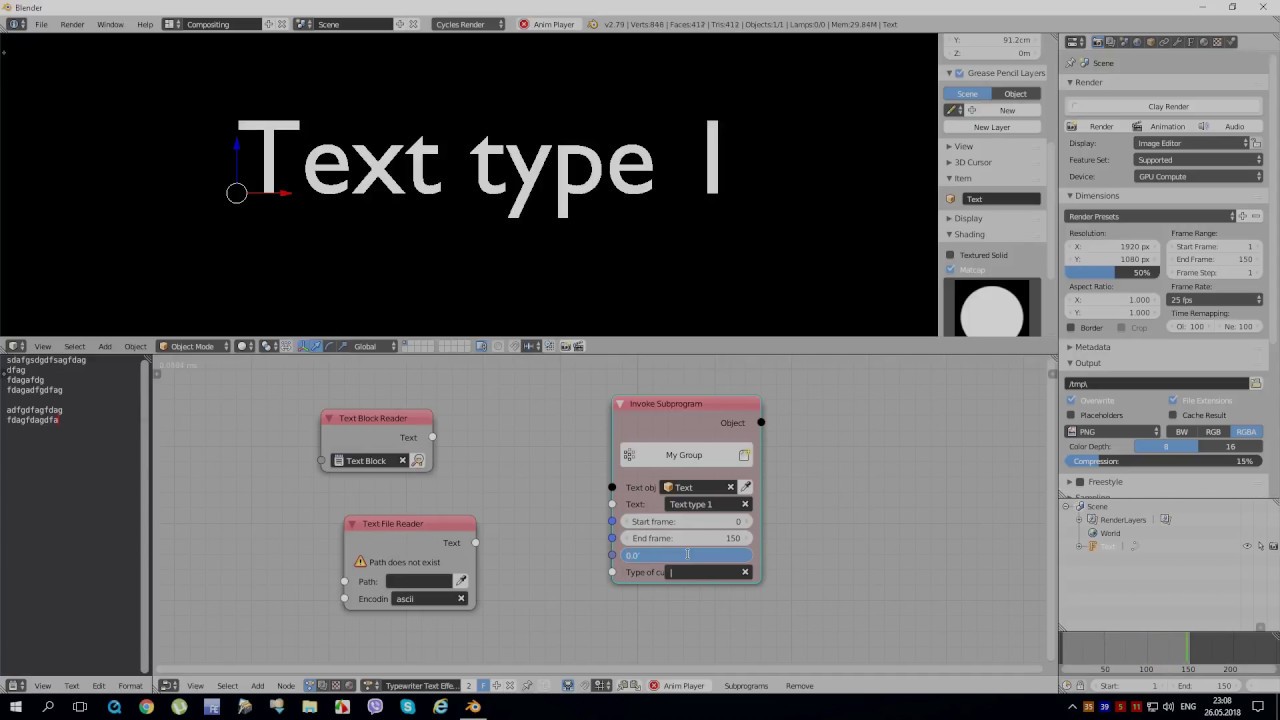1280x720 pixels.
Task: Open the Font data tab icon
Action: [x=1191, y=42]
